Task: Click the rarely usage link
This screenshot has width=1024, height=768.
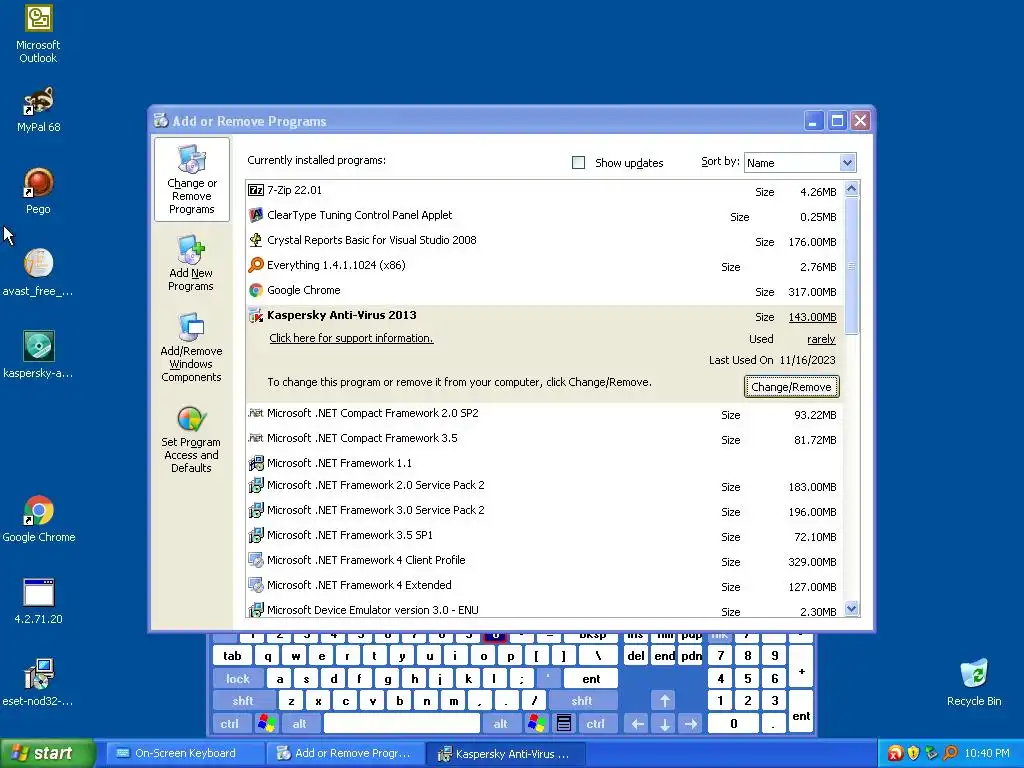Action: 821,339
